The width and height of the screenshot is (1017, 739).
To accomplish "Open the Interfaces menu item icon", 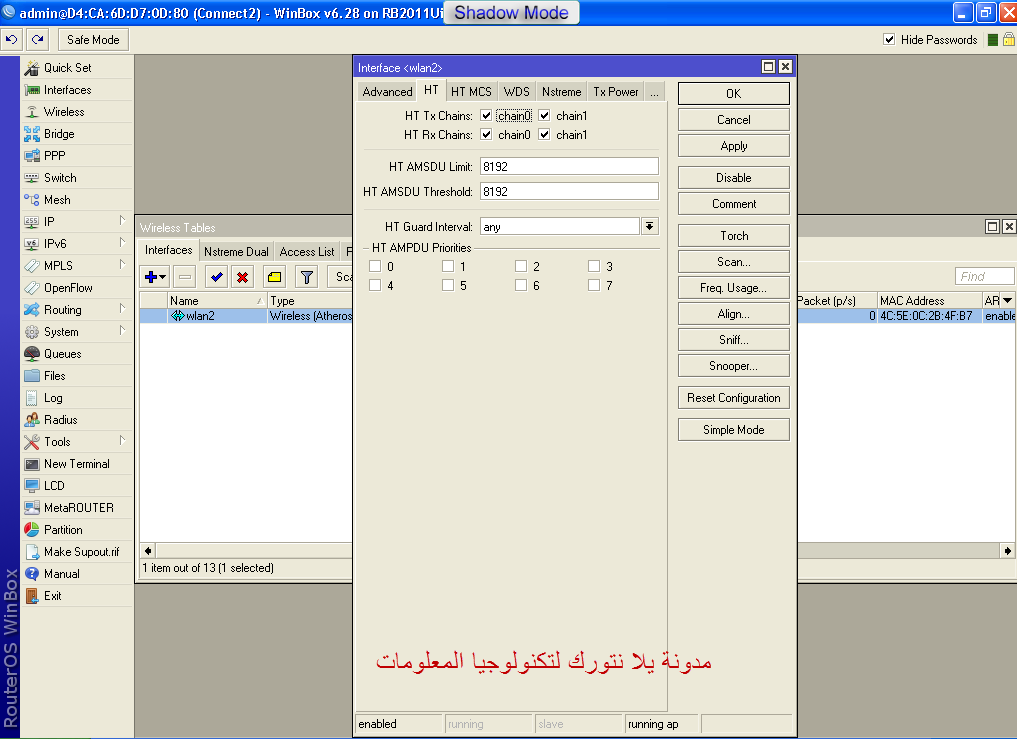I will pos(32,90).
